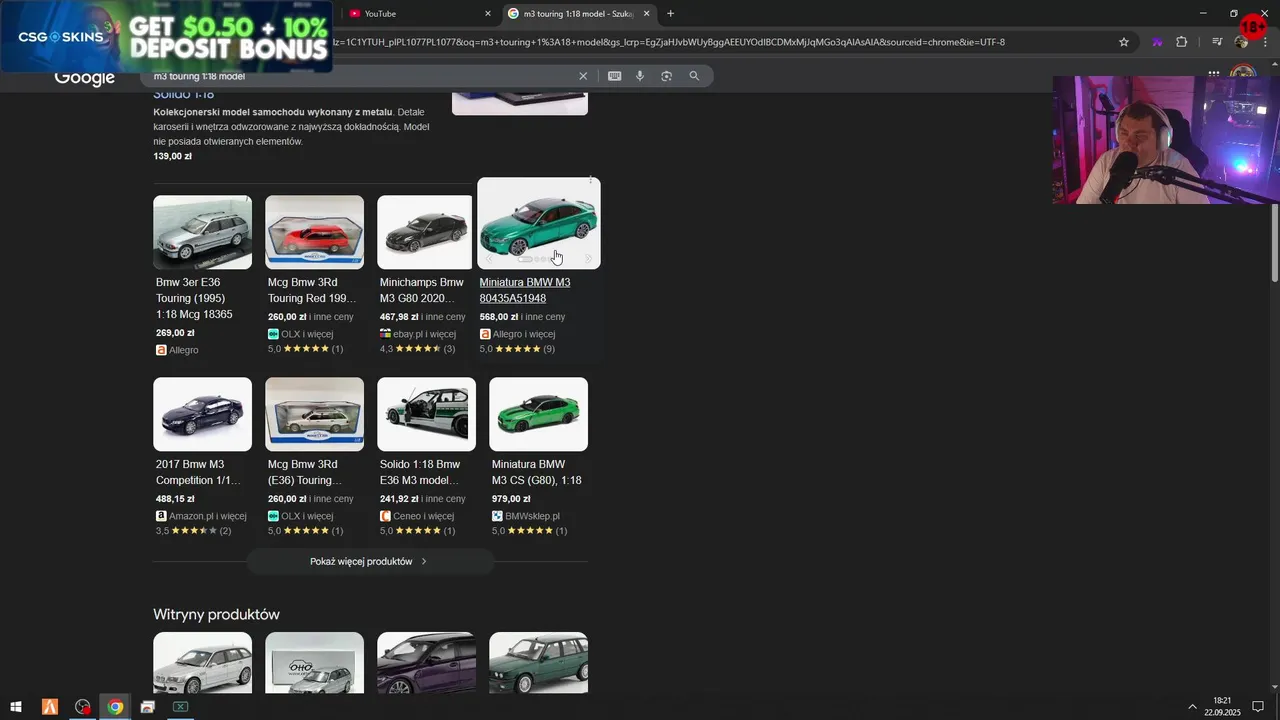This screenshot has width=1280, height=720.
Task: Open the silver BMW touring thumbnail in Witryny produktów
Action: click(x=202, y=662)
